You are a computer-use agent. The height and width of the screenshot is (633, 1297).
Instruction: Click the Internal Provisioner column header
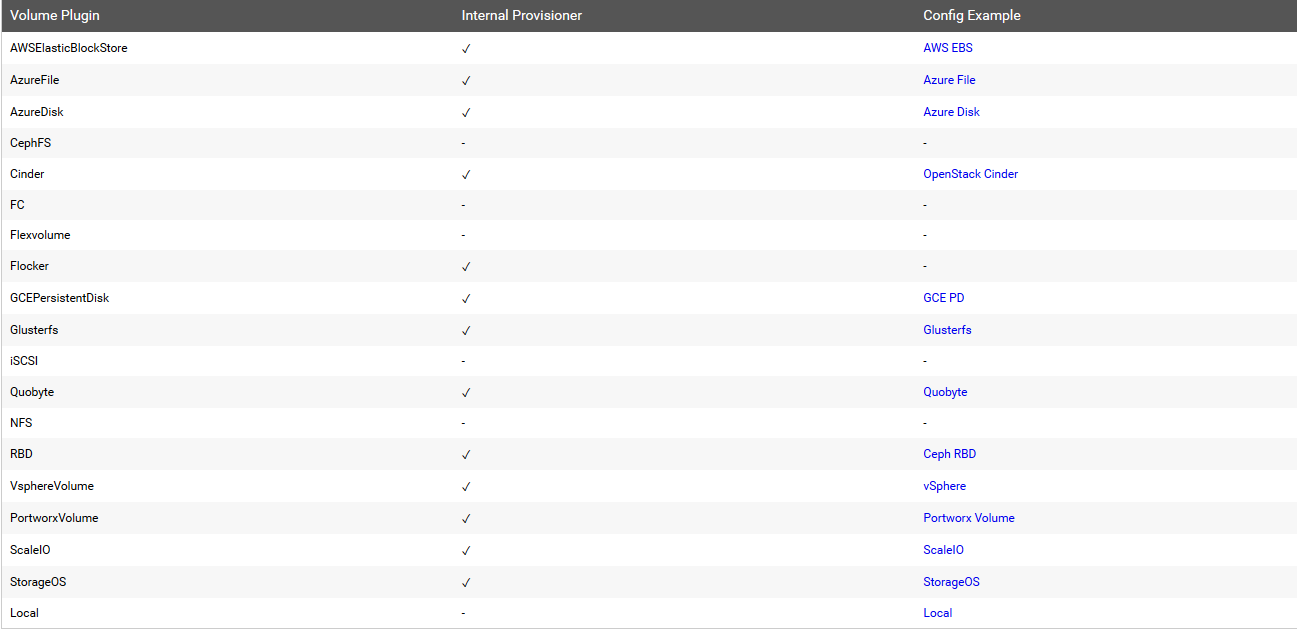click(522, 16)
